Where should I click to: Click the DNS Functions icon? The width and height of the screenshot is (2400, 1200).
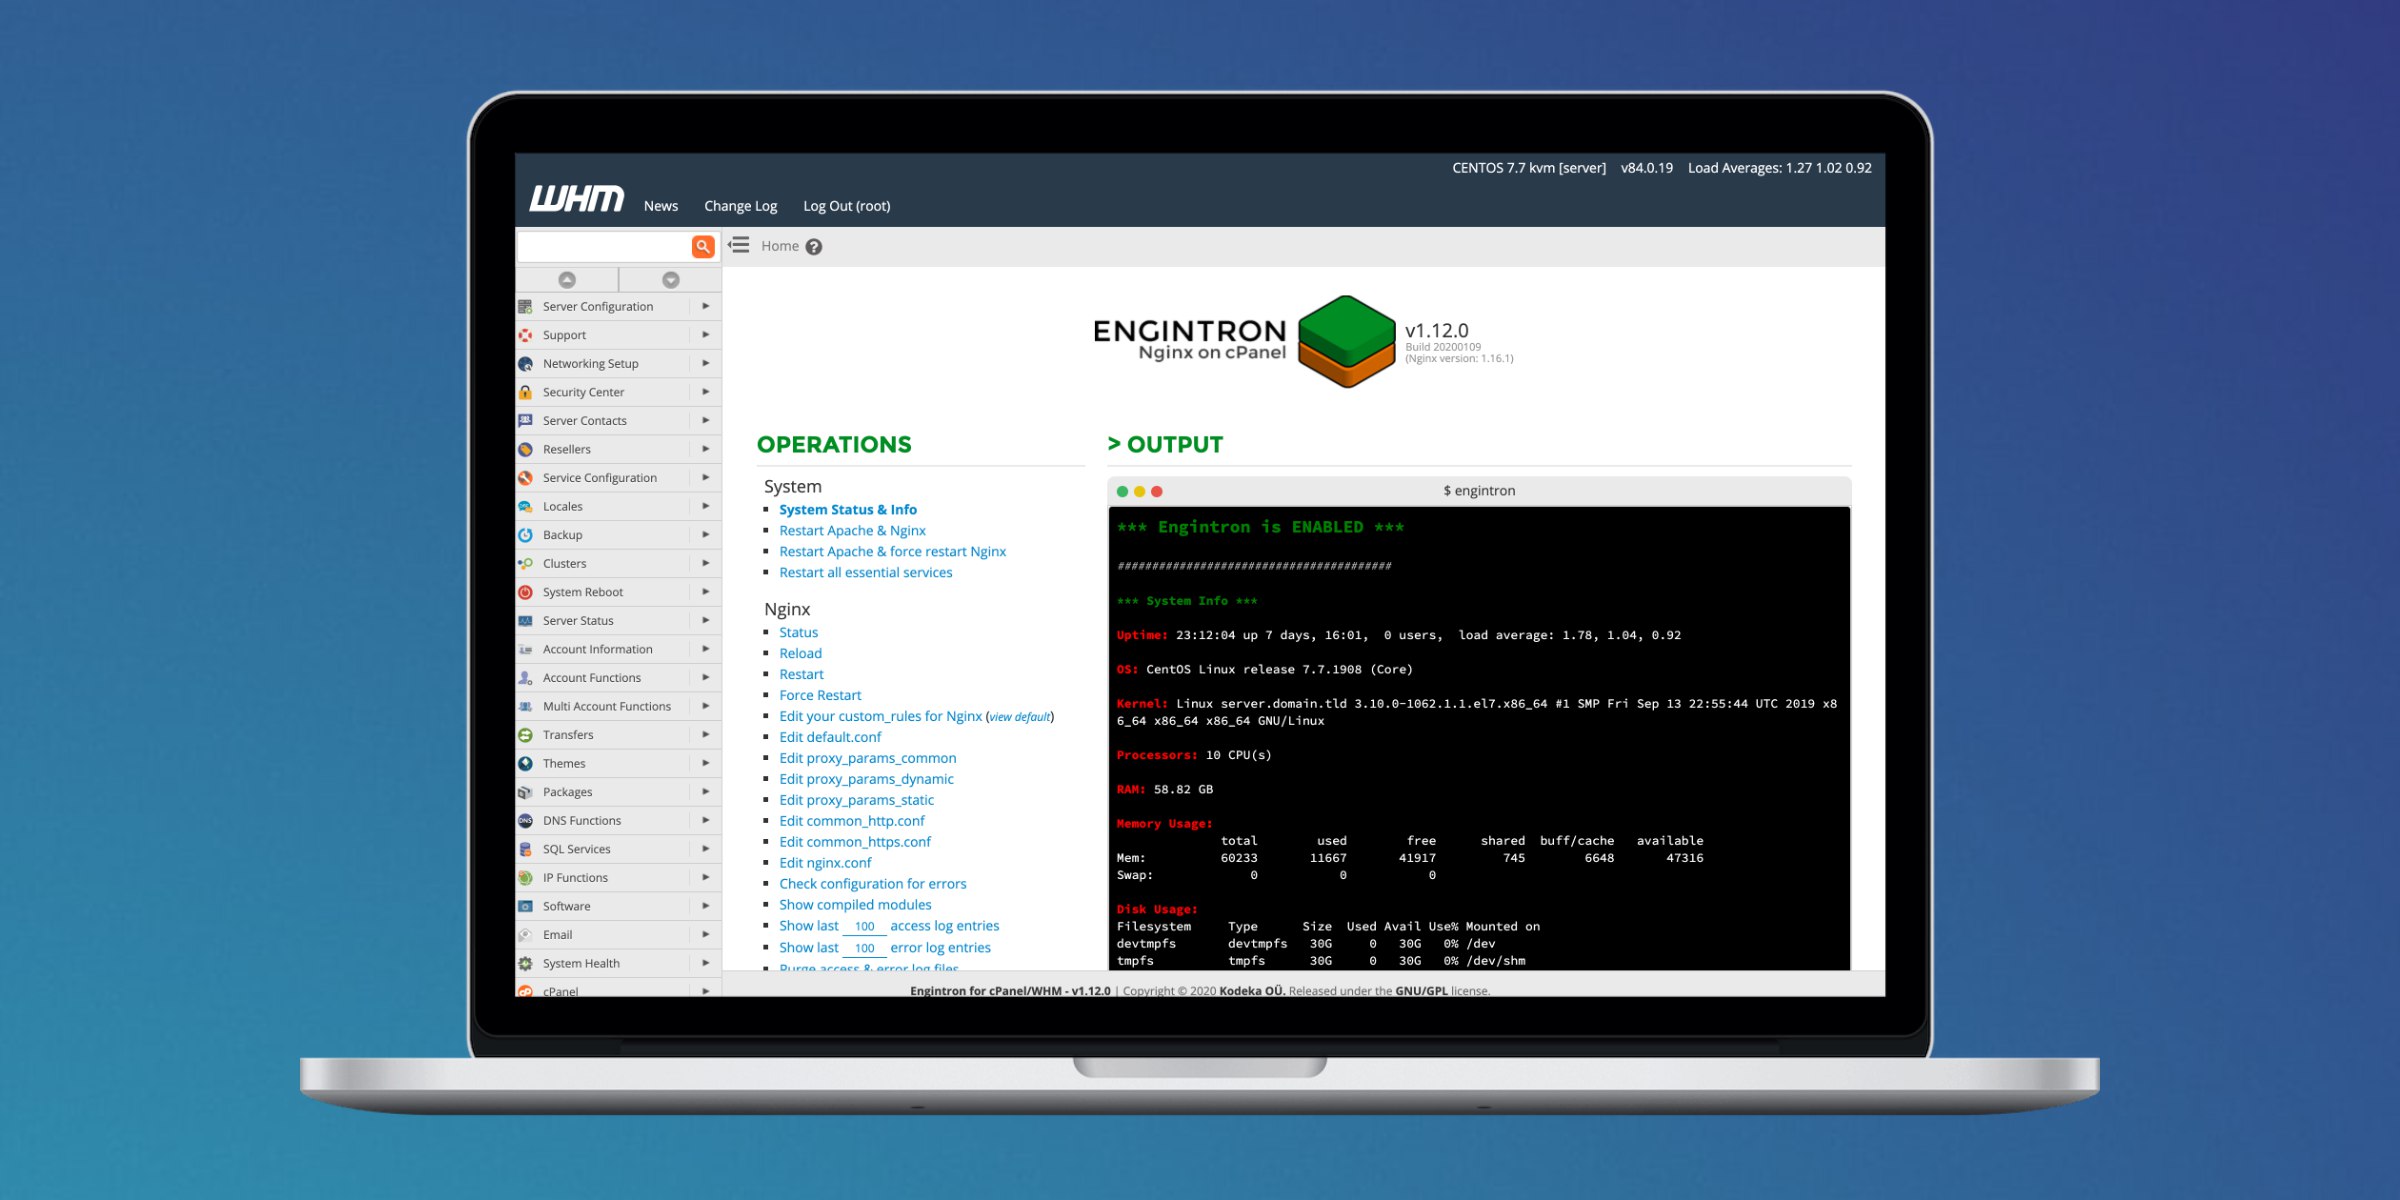(525, 820)
